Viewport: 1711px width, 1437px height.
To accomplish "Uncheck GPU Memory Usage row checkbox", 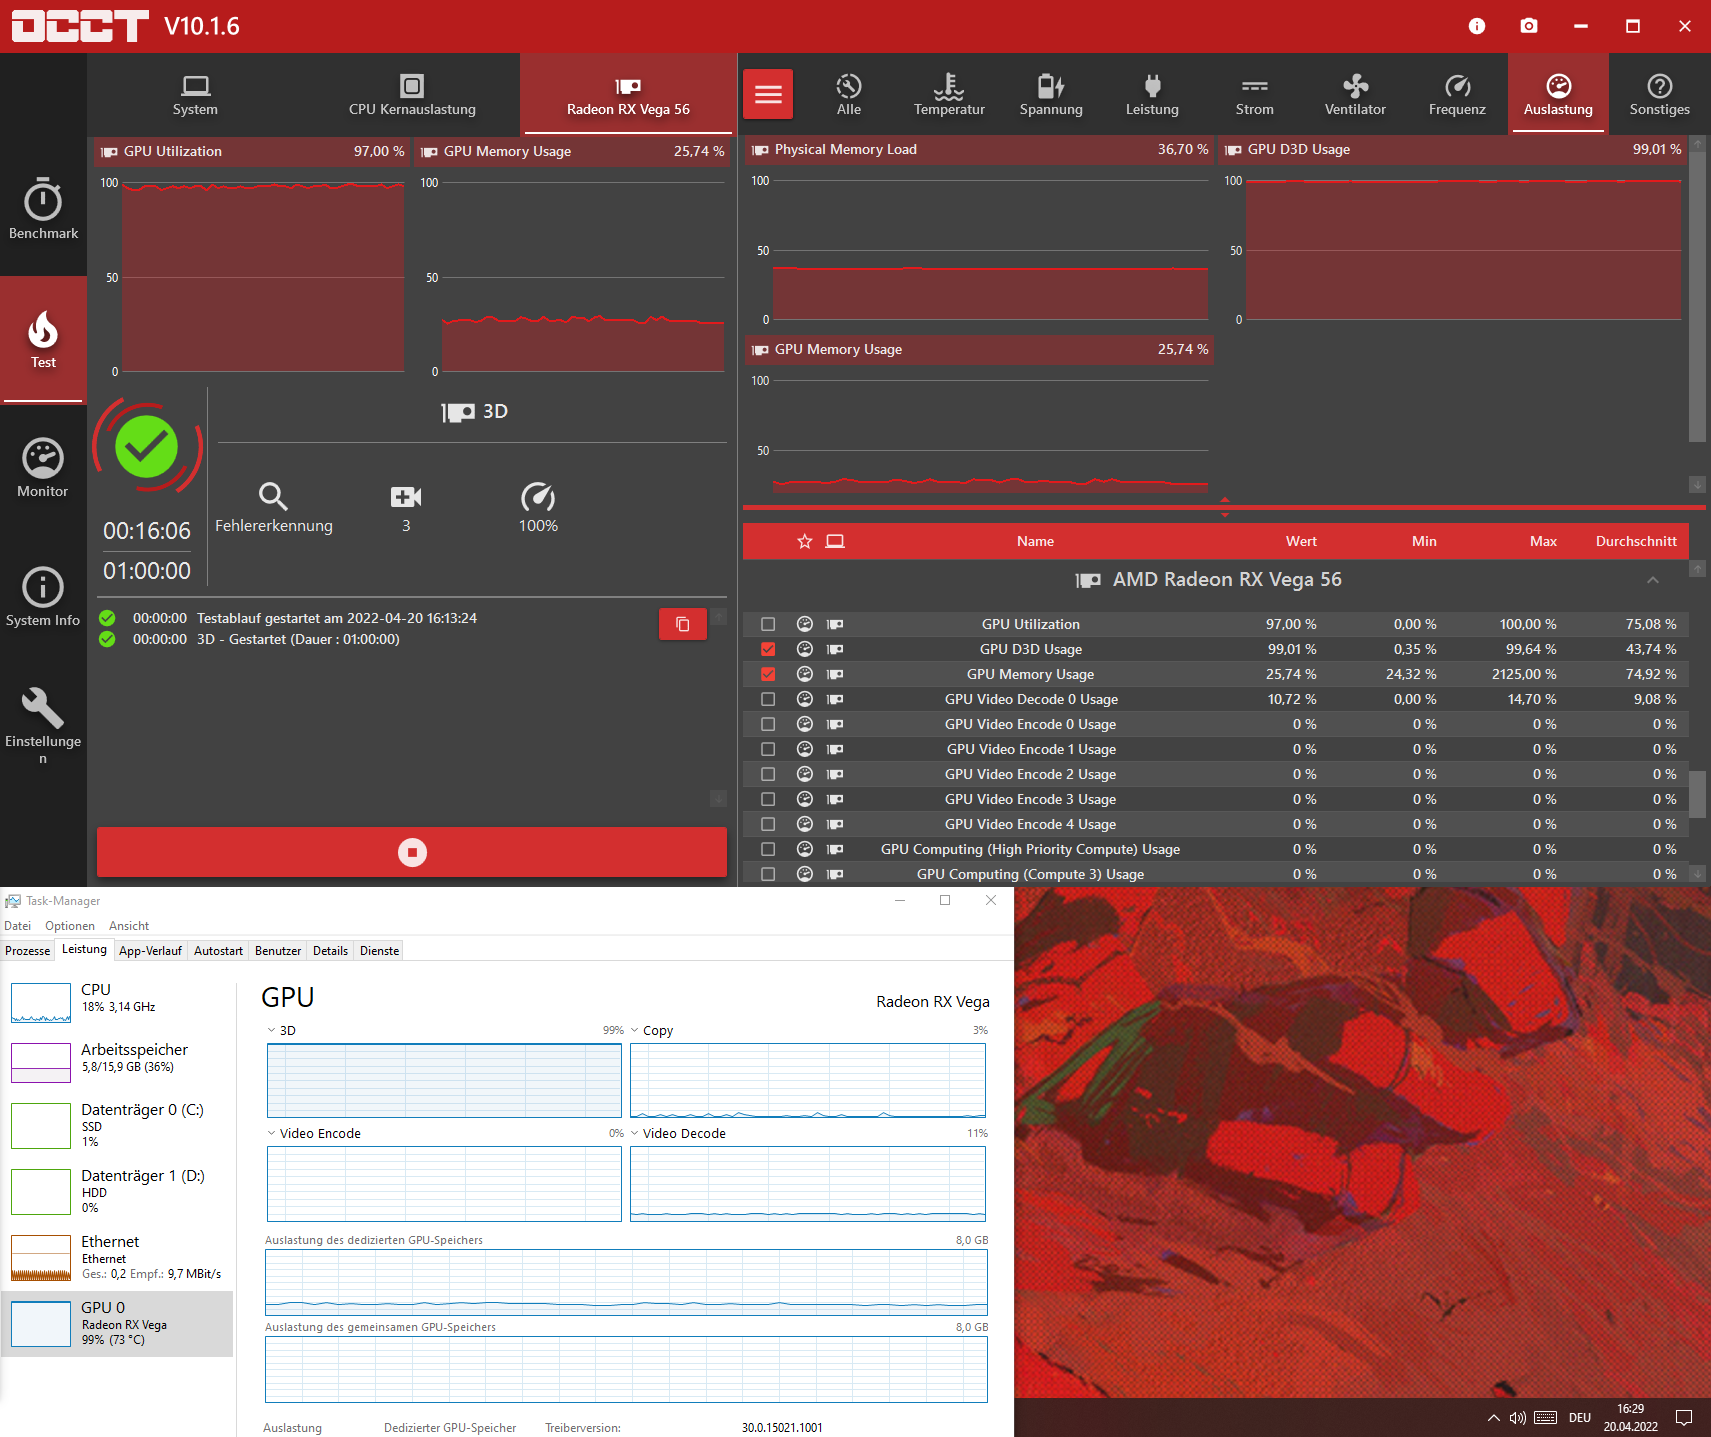I will (768, 674).
